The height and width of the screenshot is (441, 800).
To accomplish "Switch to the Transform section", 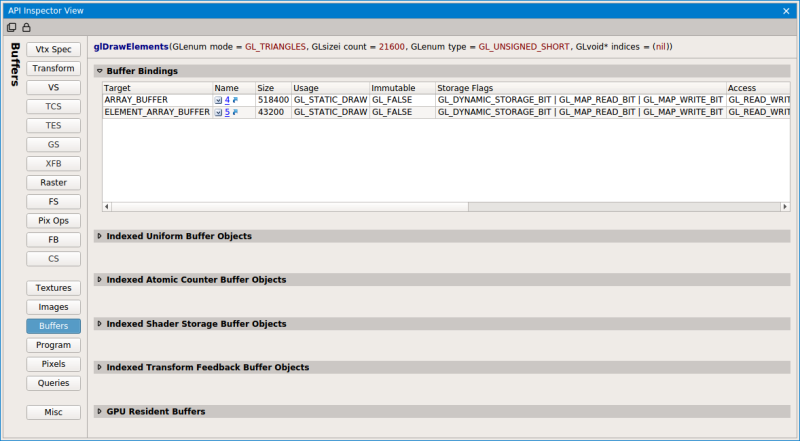I will (54, 68).
